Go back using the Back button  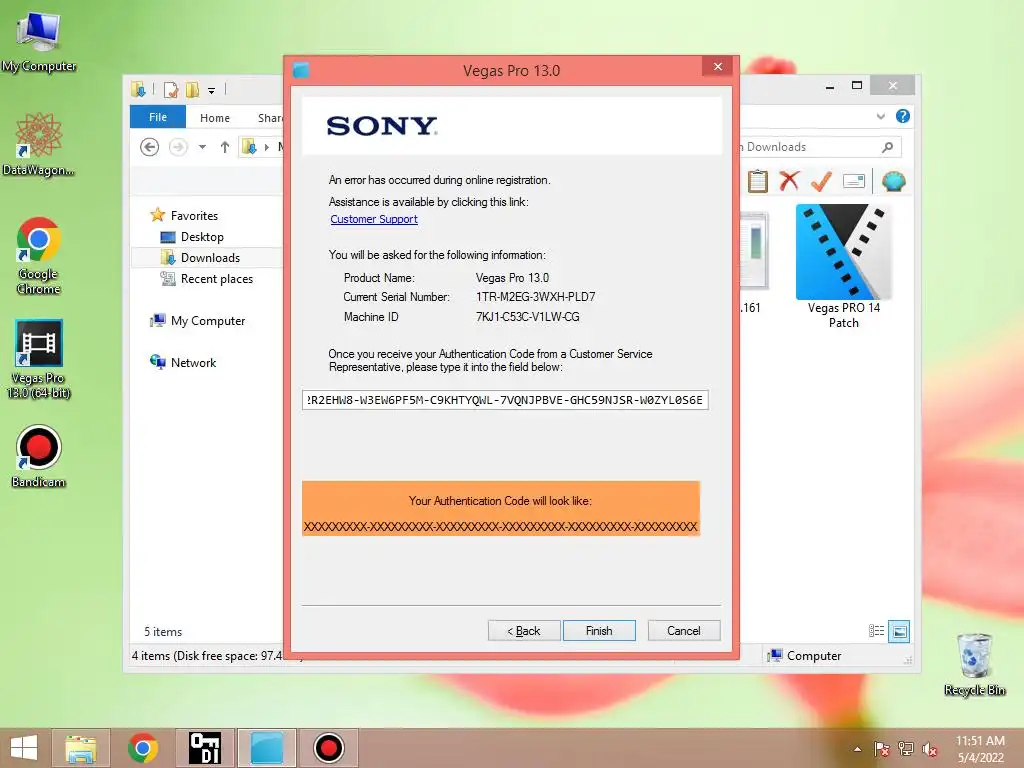[524, 631]
